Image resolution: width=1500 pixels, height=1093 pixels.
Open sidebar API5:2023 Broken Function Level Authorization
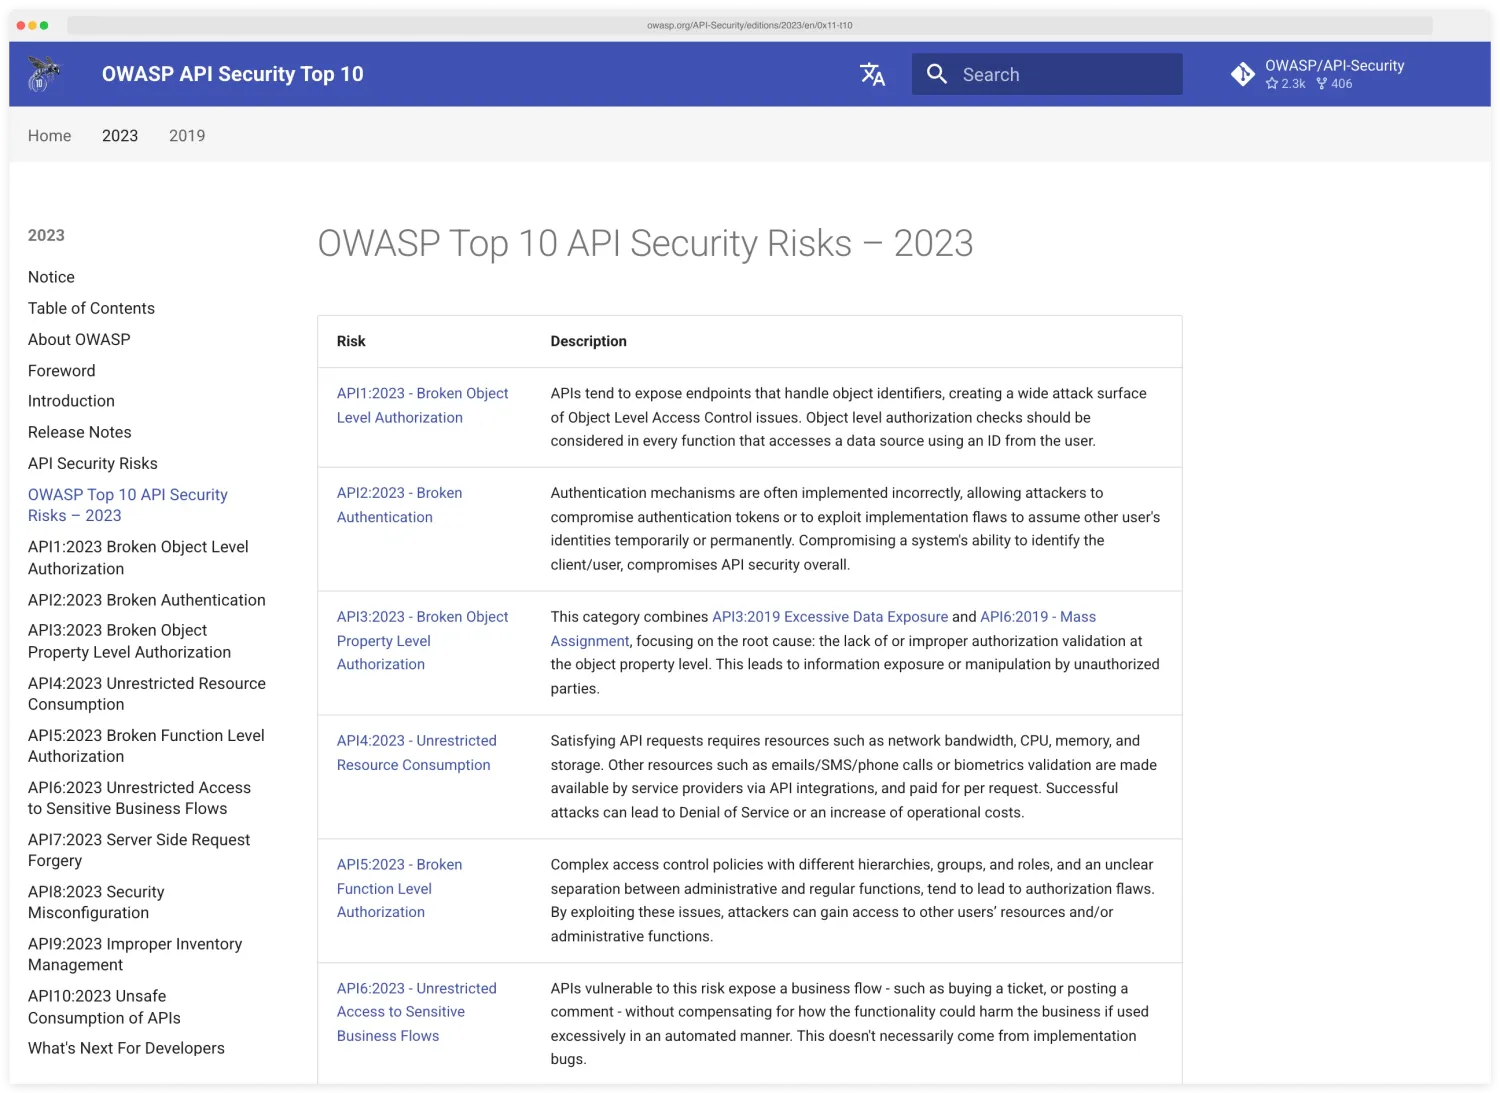pyautogui.click(x=146, y=746)
